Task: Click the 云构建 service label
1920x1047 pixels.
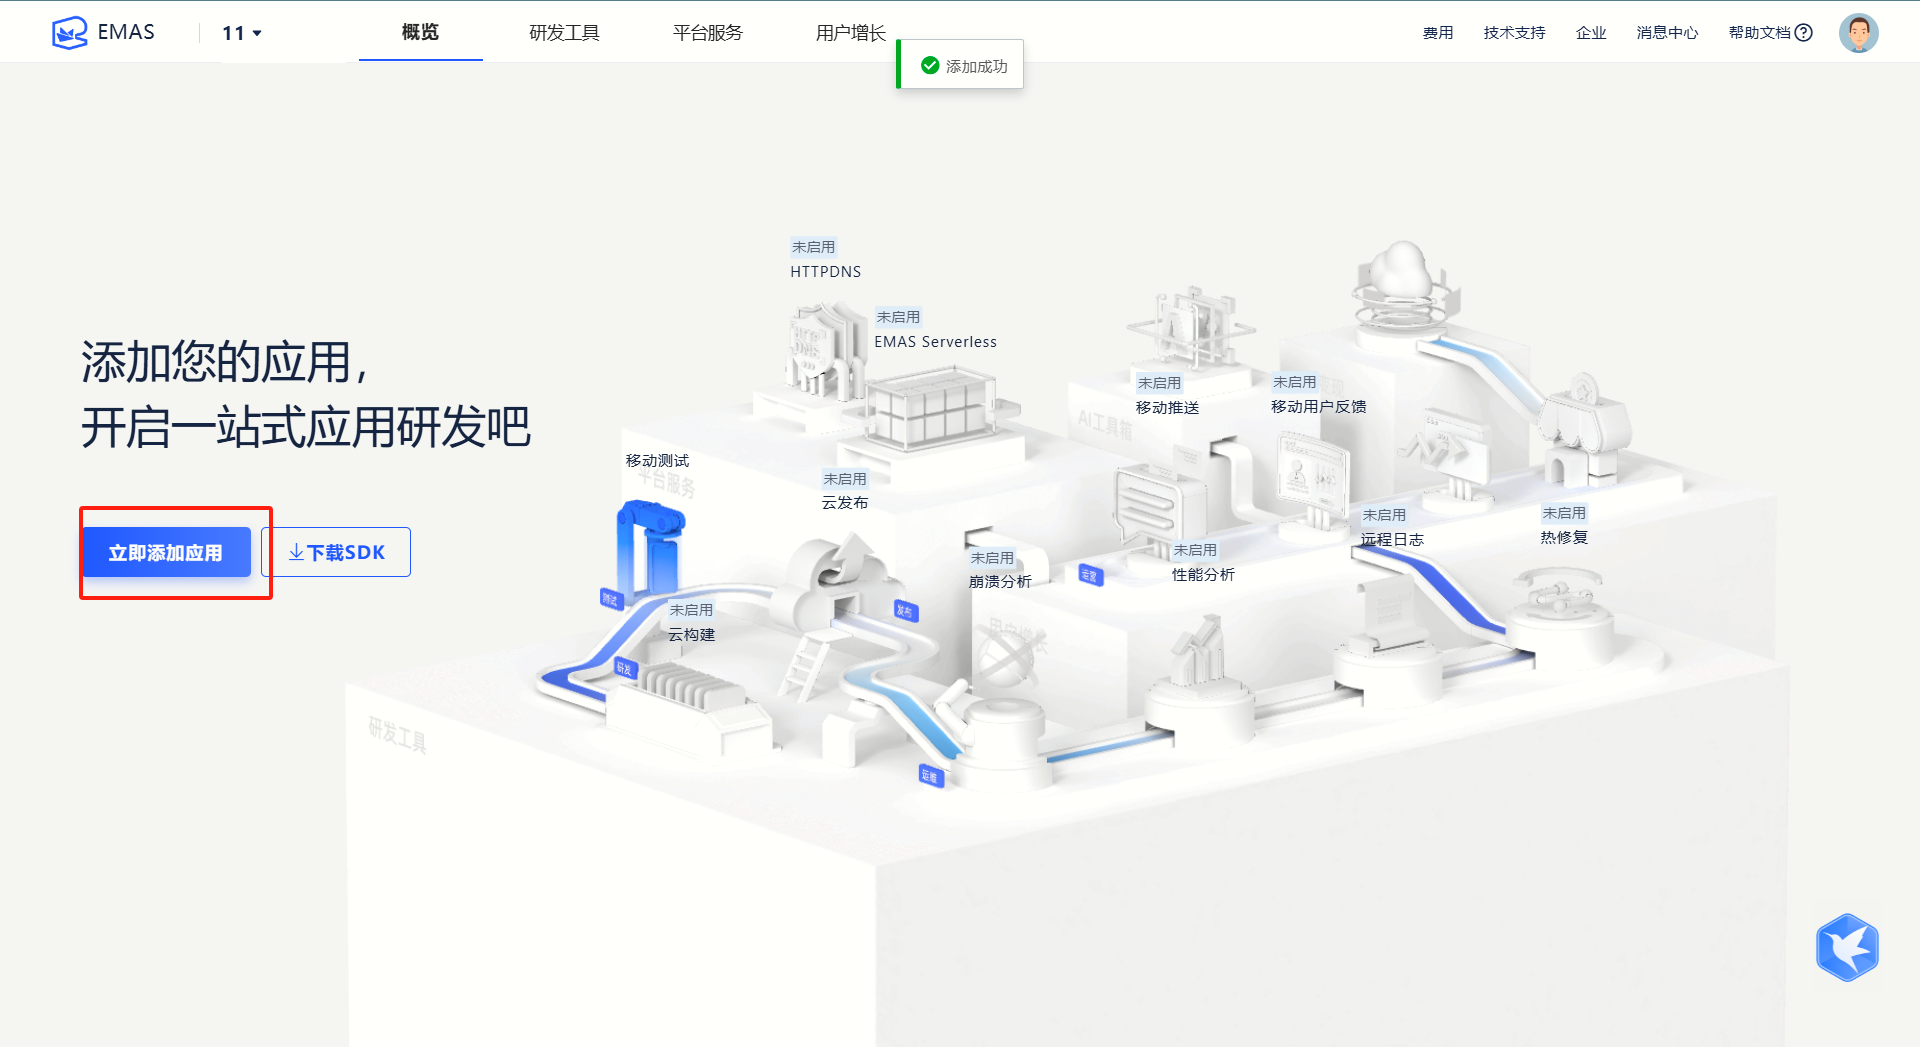Action: click(x=692, y=635)
